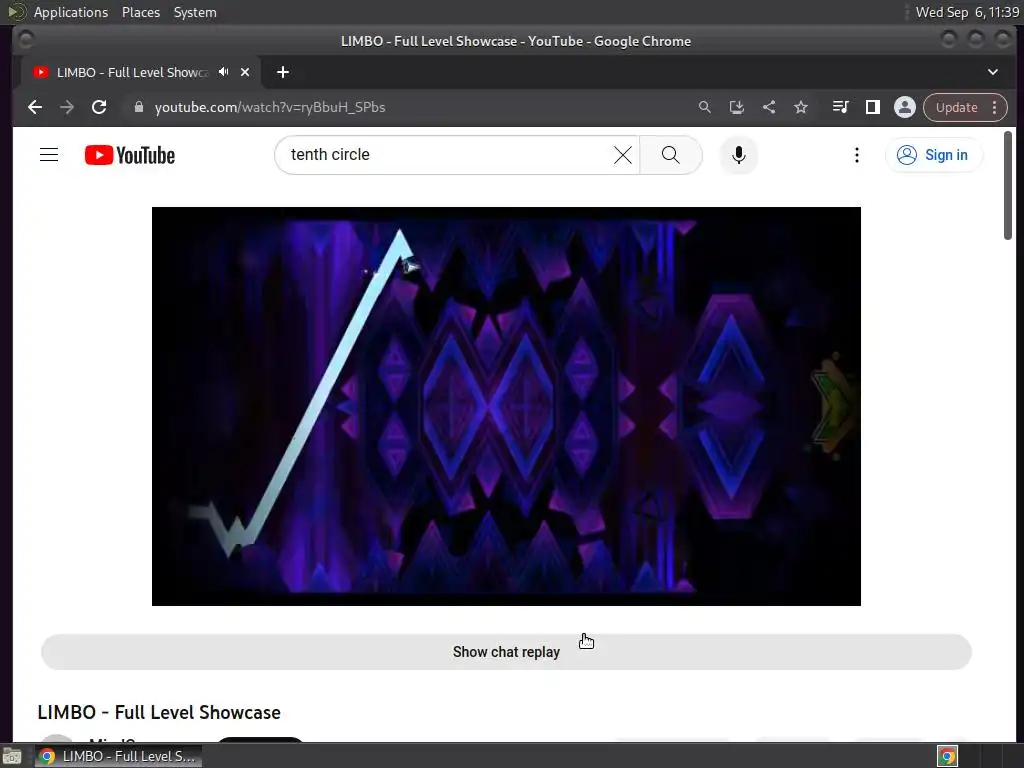Click the Sign in button

pos(934,155)
